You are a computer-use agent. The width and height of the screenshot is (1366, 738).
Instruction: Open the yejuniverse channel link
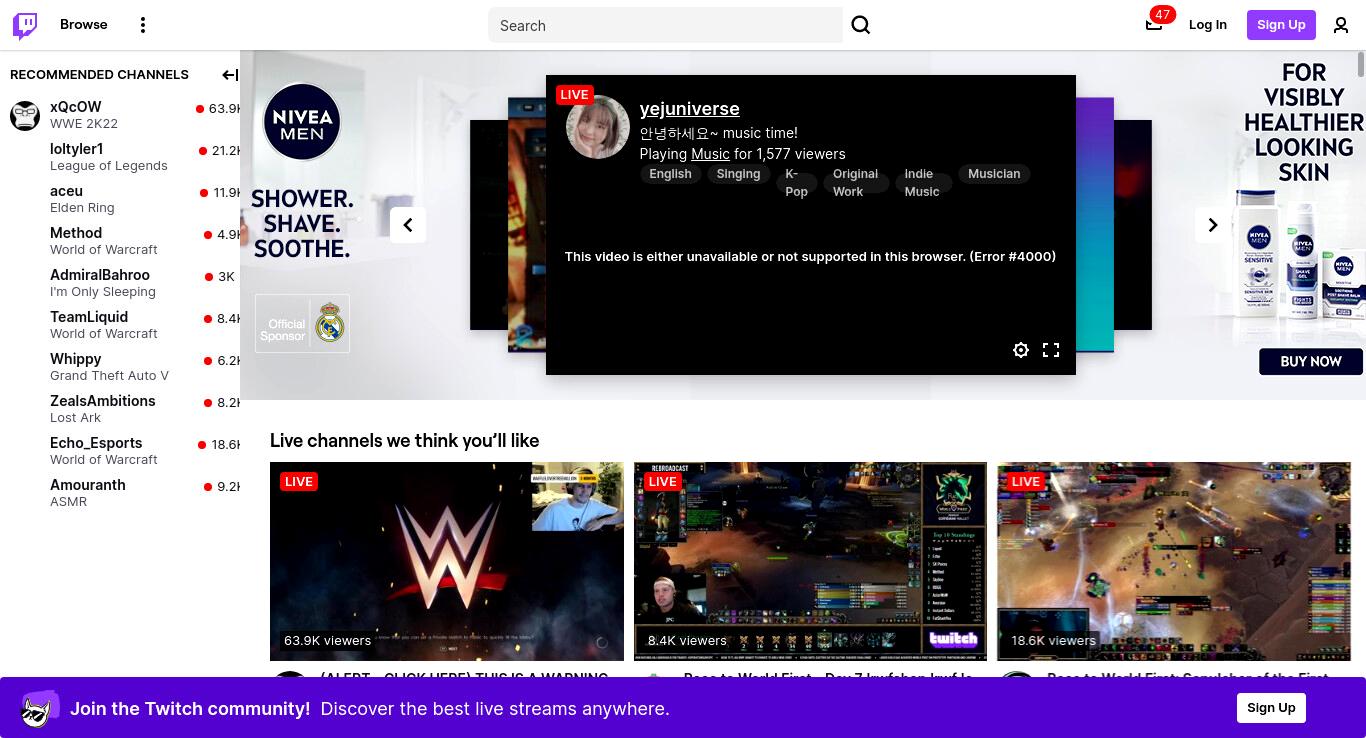coord(690,109)
